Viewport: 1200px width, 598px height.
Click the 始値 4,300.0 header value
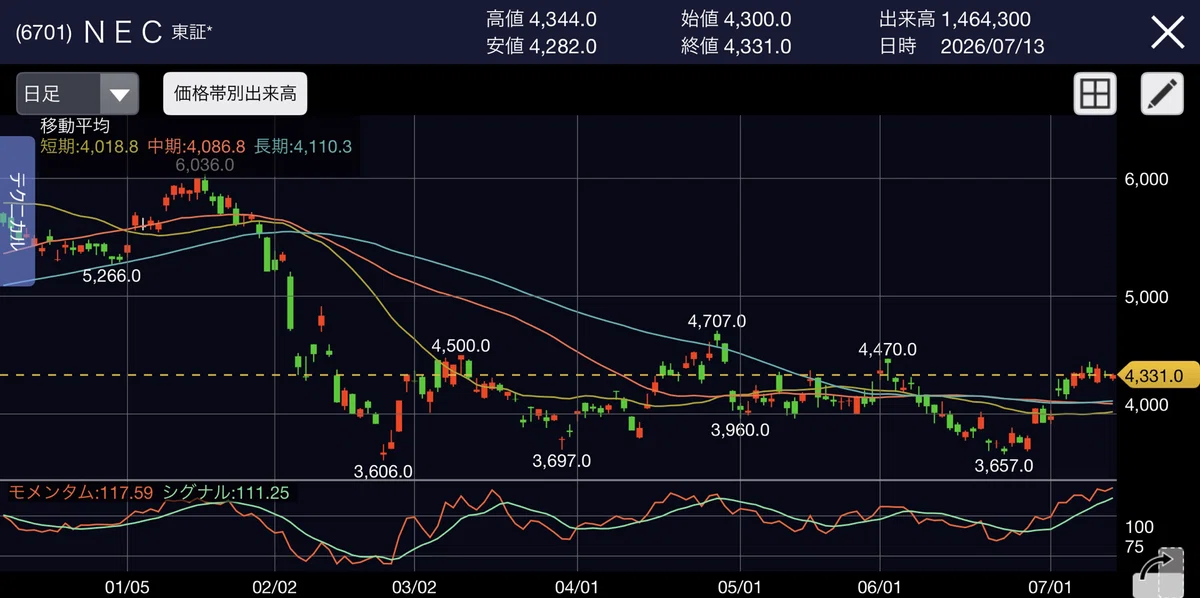tap(735, 19)
